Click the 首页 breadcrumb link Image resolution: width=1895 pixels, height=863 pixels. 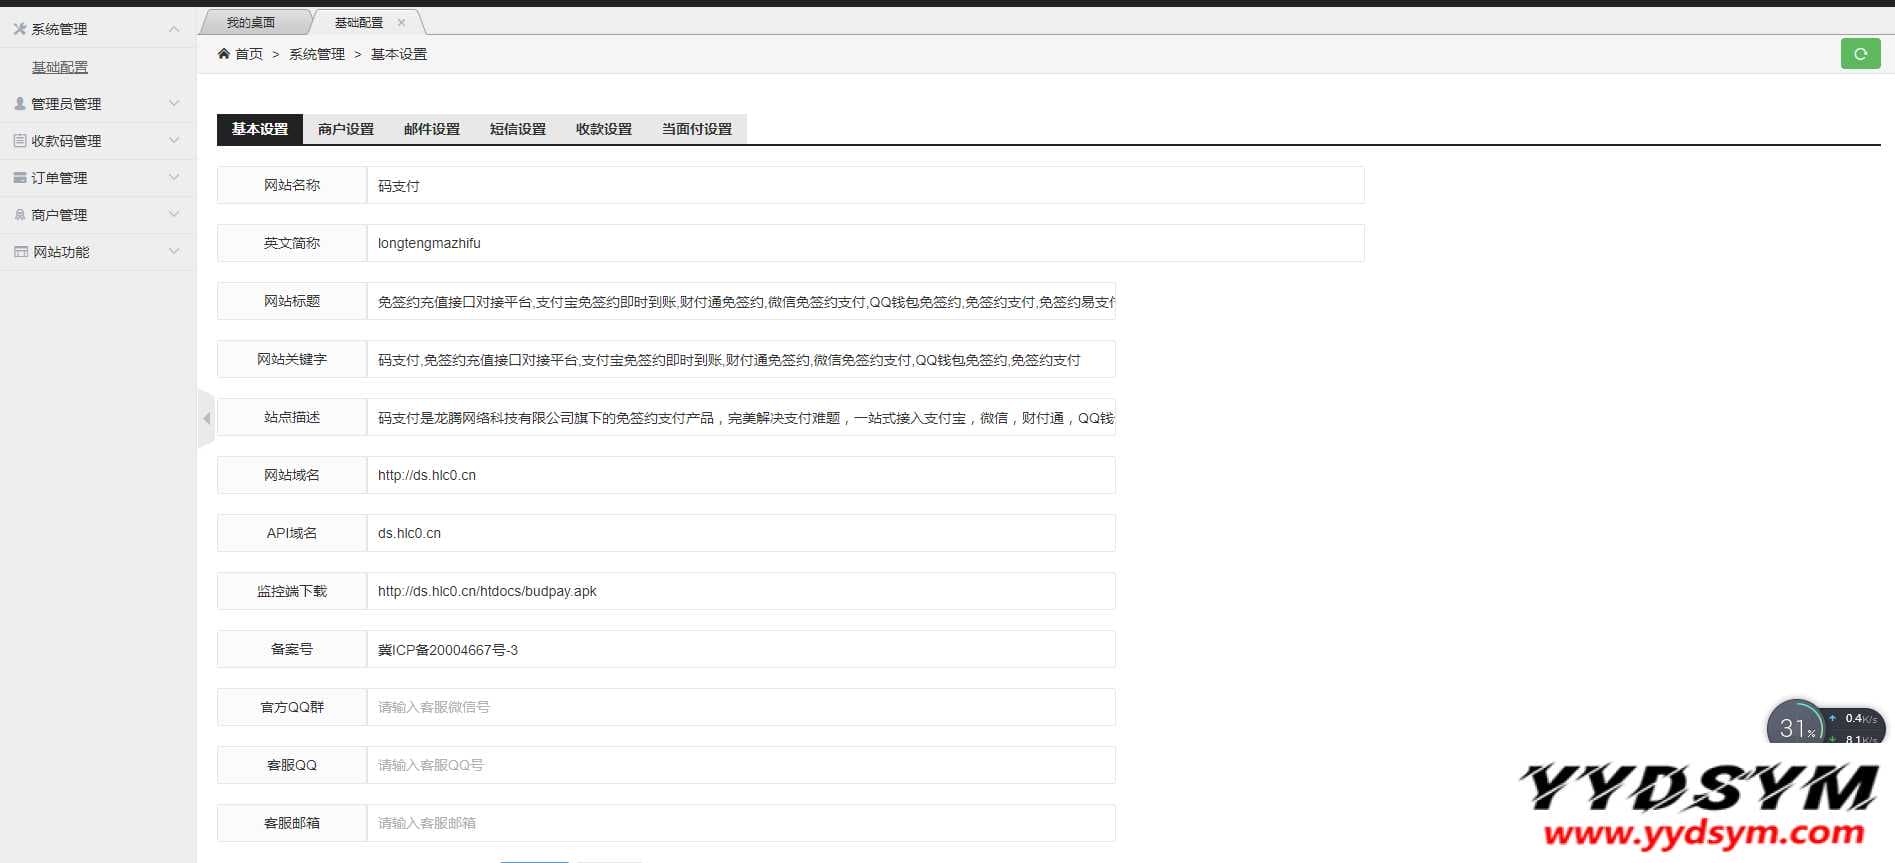tap(249, 54)
